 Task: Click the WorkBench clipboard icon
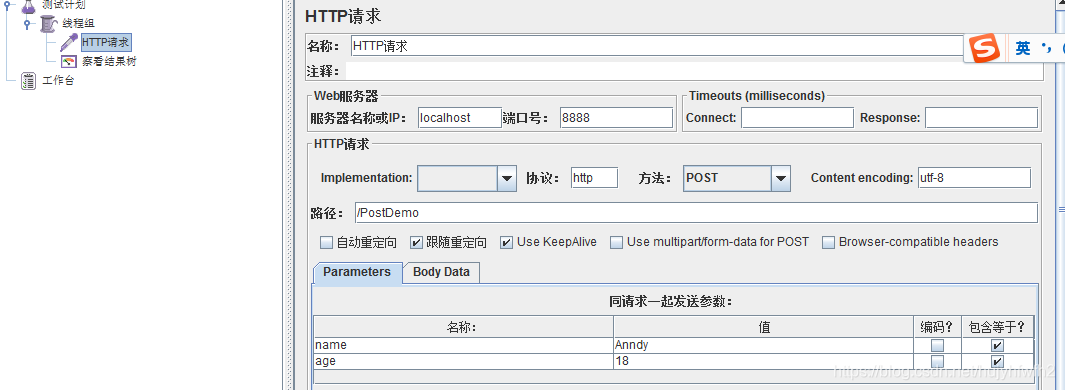pos(29,81)
